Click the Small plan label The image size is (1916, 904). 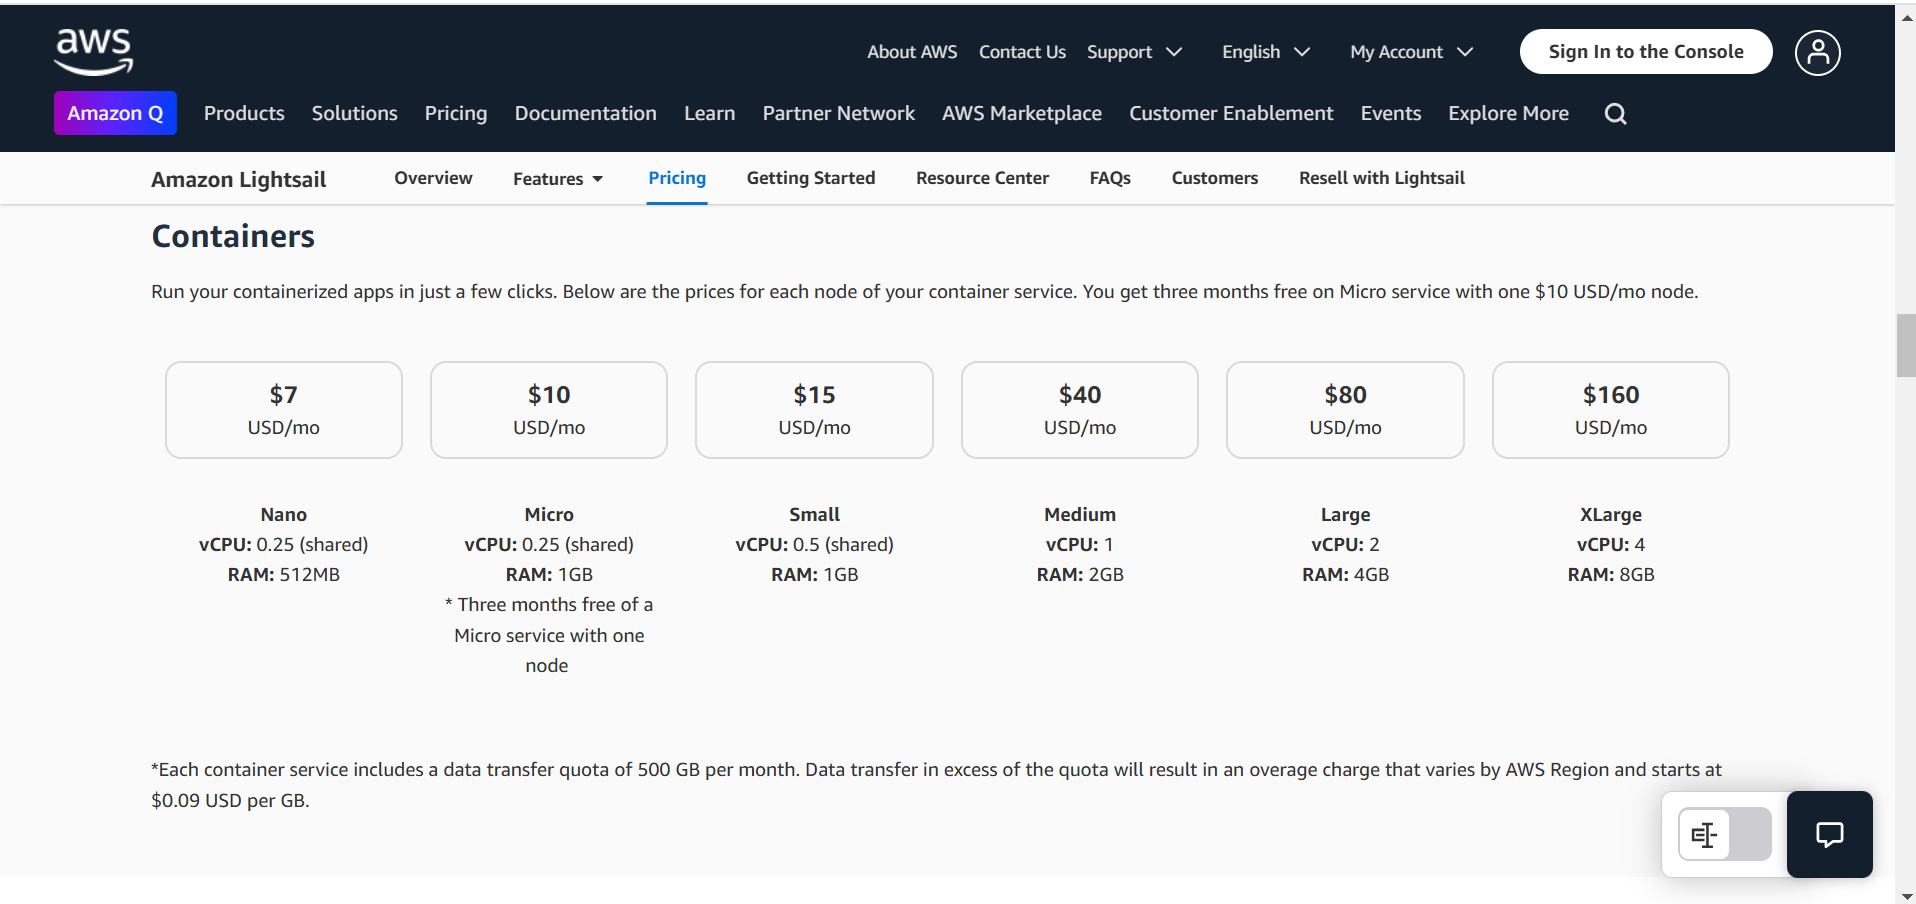tap(814, 514)
